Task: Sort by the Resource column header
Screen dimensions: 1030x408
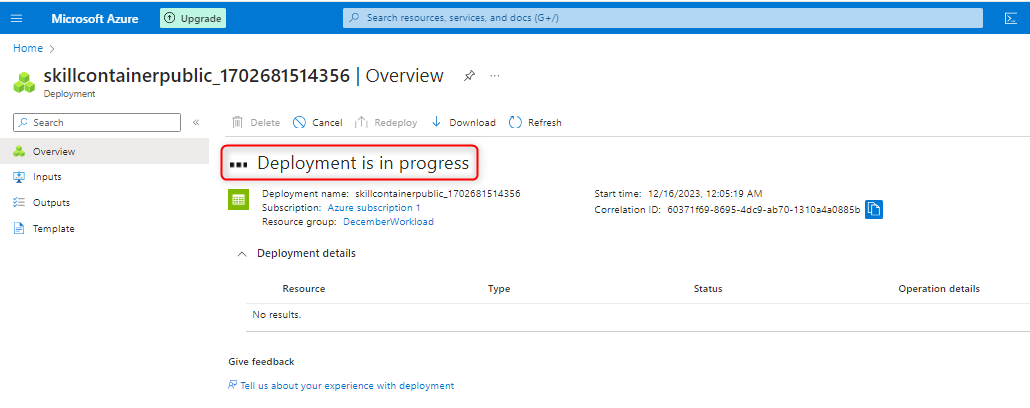Action: (303, 288)
